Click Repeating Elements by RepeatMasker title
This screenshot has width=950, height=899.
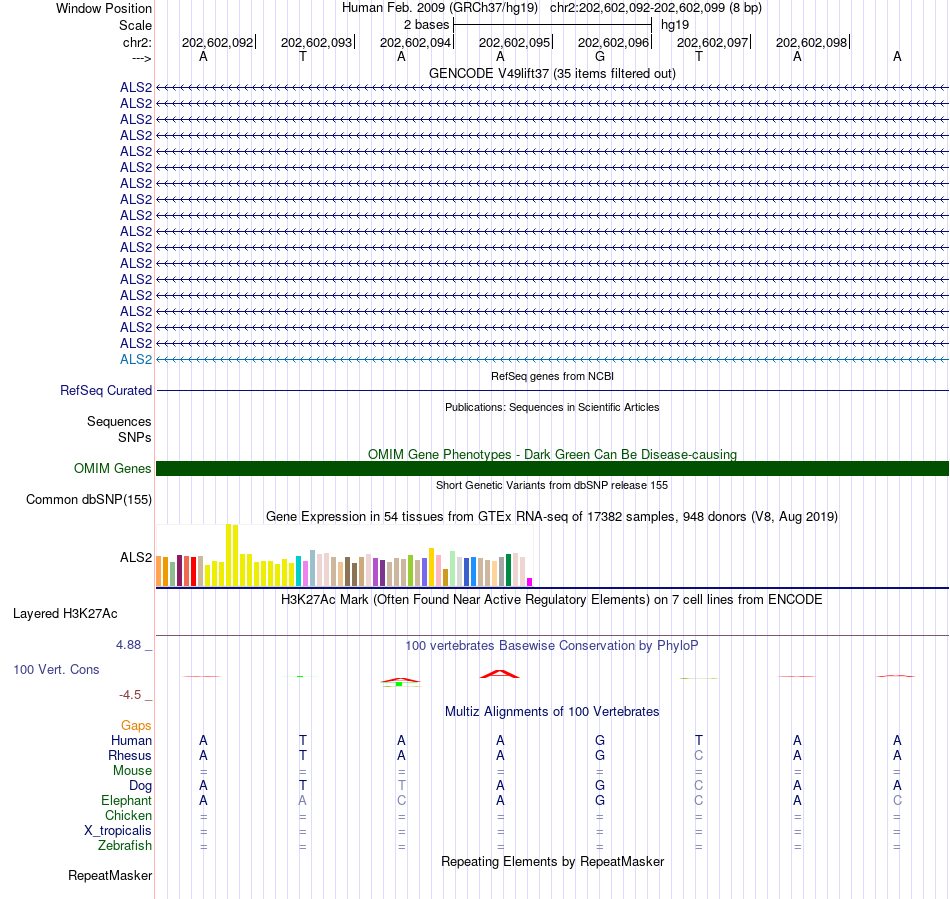(x=552, y=861)
